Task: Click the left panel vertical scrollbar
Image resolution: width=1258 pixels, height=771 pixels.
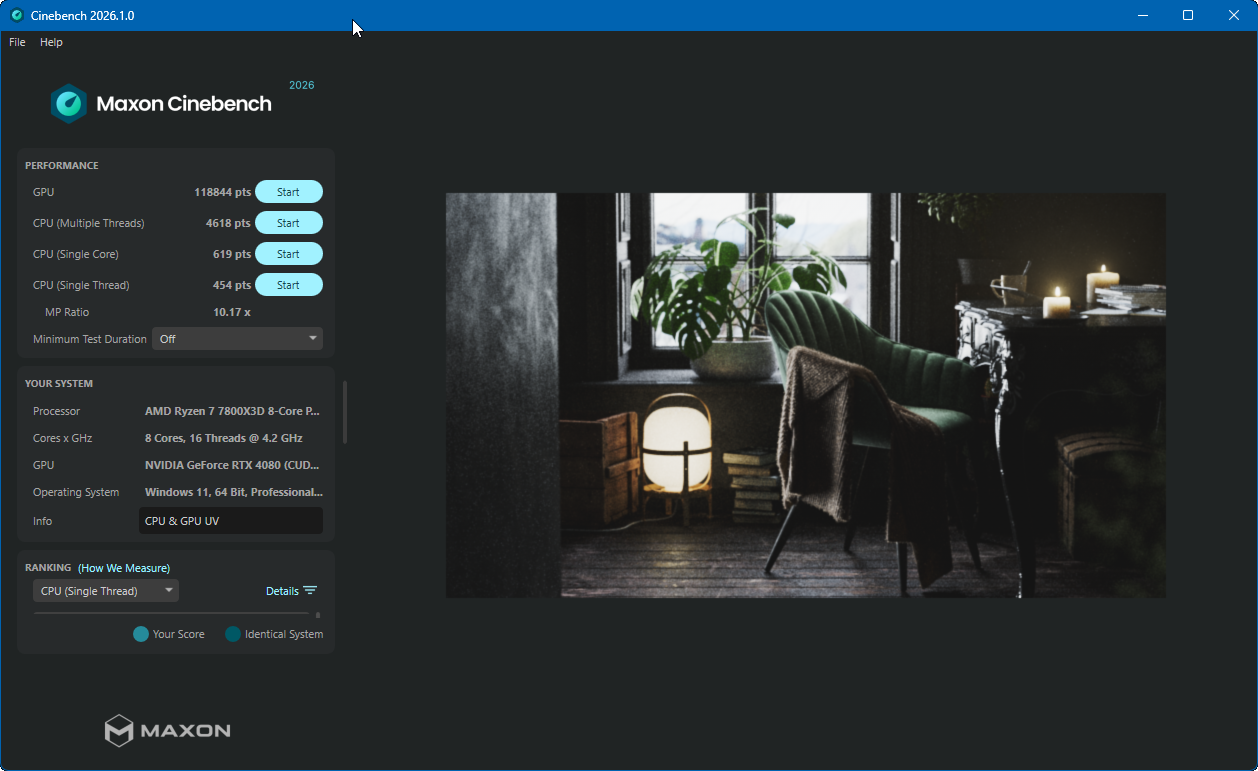Action: tap(345, 412)
